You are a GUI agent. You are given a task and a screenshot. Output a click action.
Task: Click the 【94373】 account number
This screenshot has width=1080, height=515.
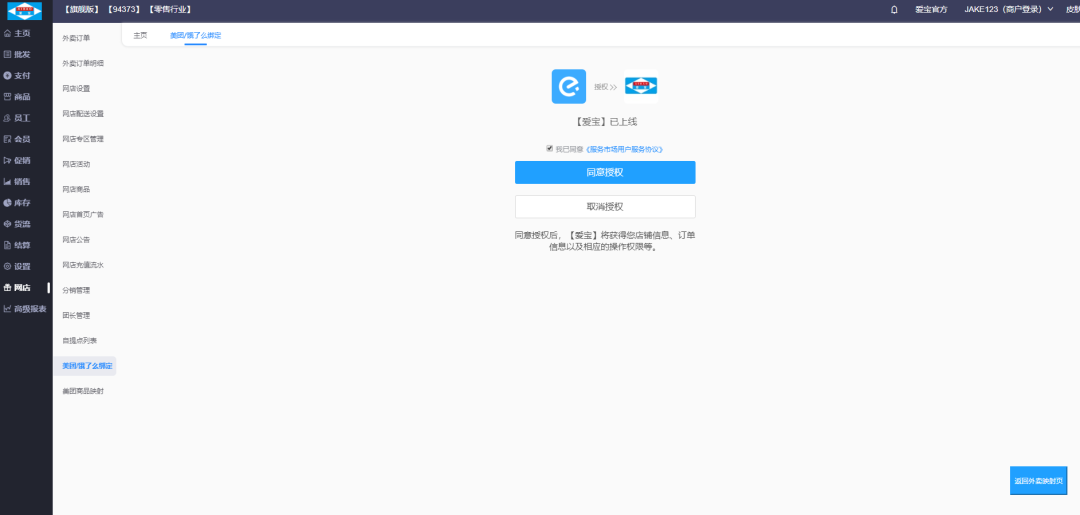coord(124,10)
